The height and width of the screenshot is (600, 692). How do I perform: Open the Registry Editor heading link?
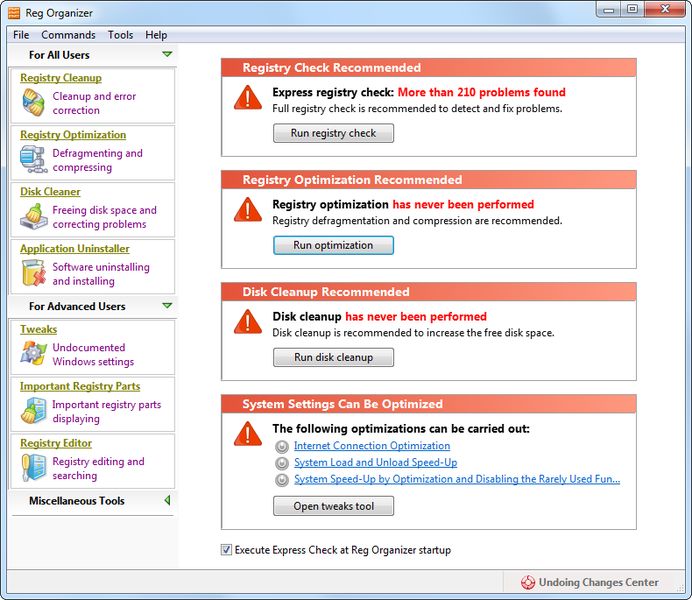coord(56,443)
